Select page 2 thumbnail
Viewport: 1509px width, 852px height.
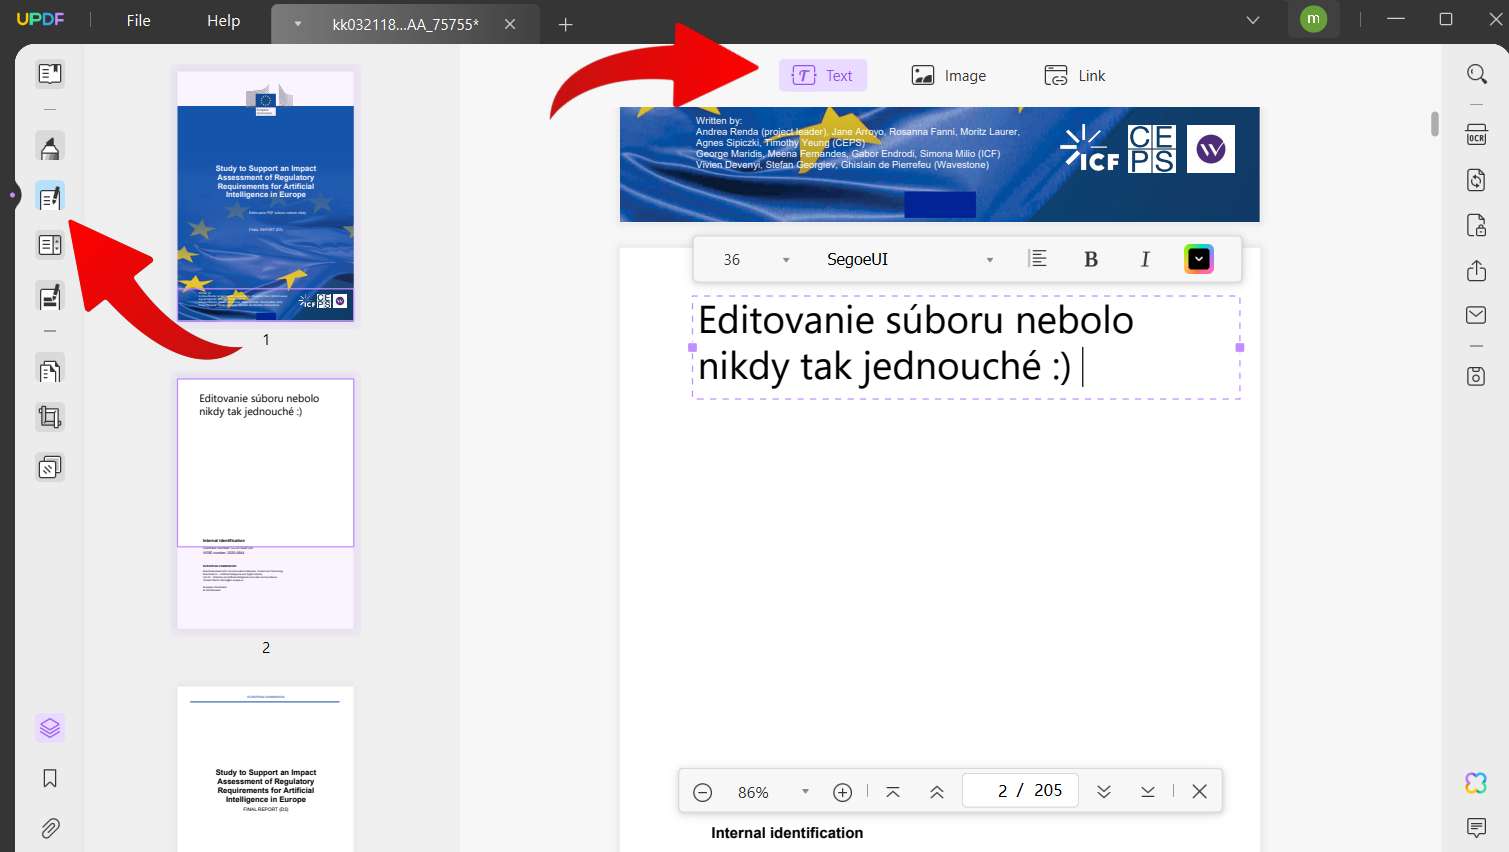tap(266, 504)
